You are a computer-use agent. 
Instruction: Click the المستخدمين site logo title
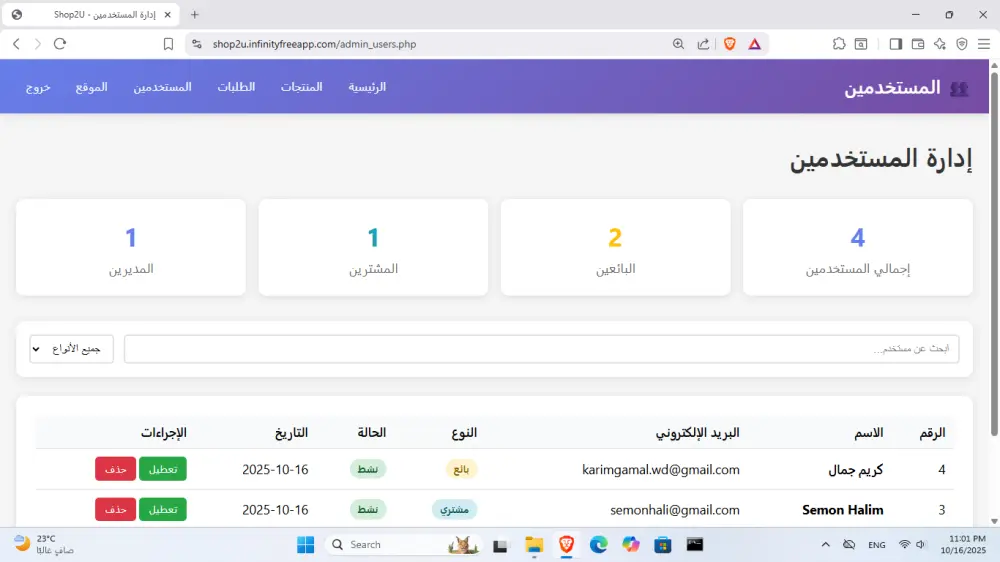coord(906,87)
